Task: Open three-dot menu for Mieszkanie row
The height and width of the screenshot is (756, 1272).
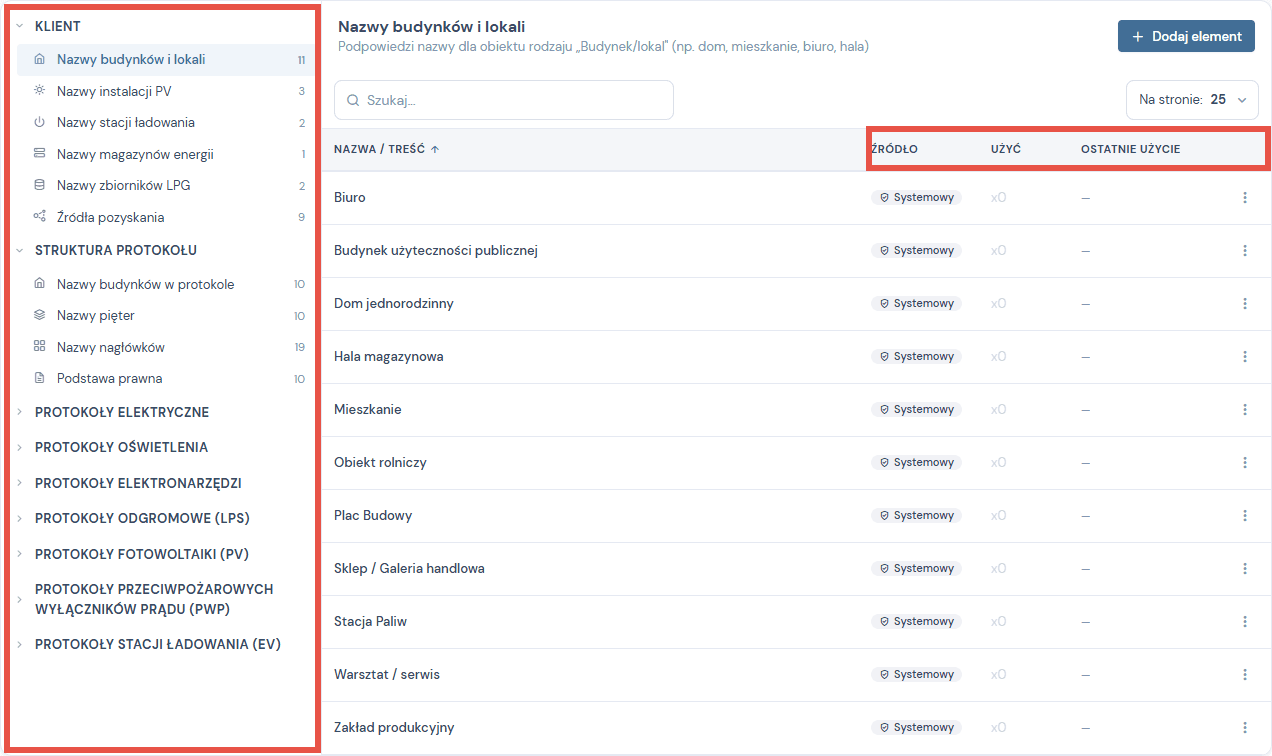Action: pyautogui.click(x=1245, y=410)
